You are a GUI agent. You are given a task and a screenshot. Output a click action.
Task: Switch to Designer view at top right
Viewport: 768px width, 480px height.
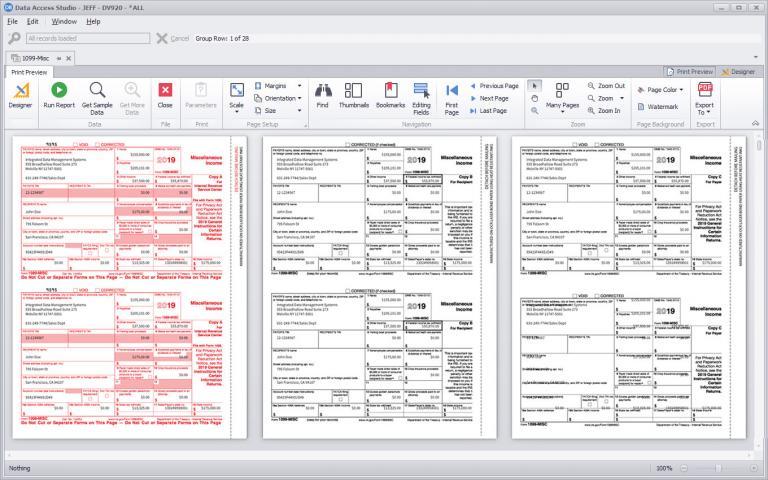740,72
